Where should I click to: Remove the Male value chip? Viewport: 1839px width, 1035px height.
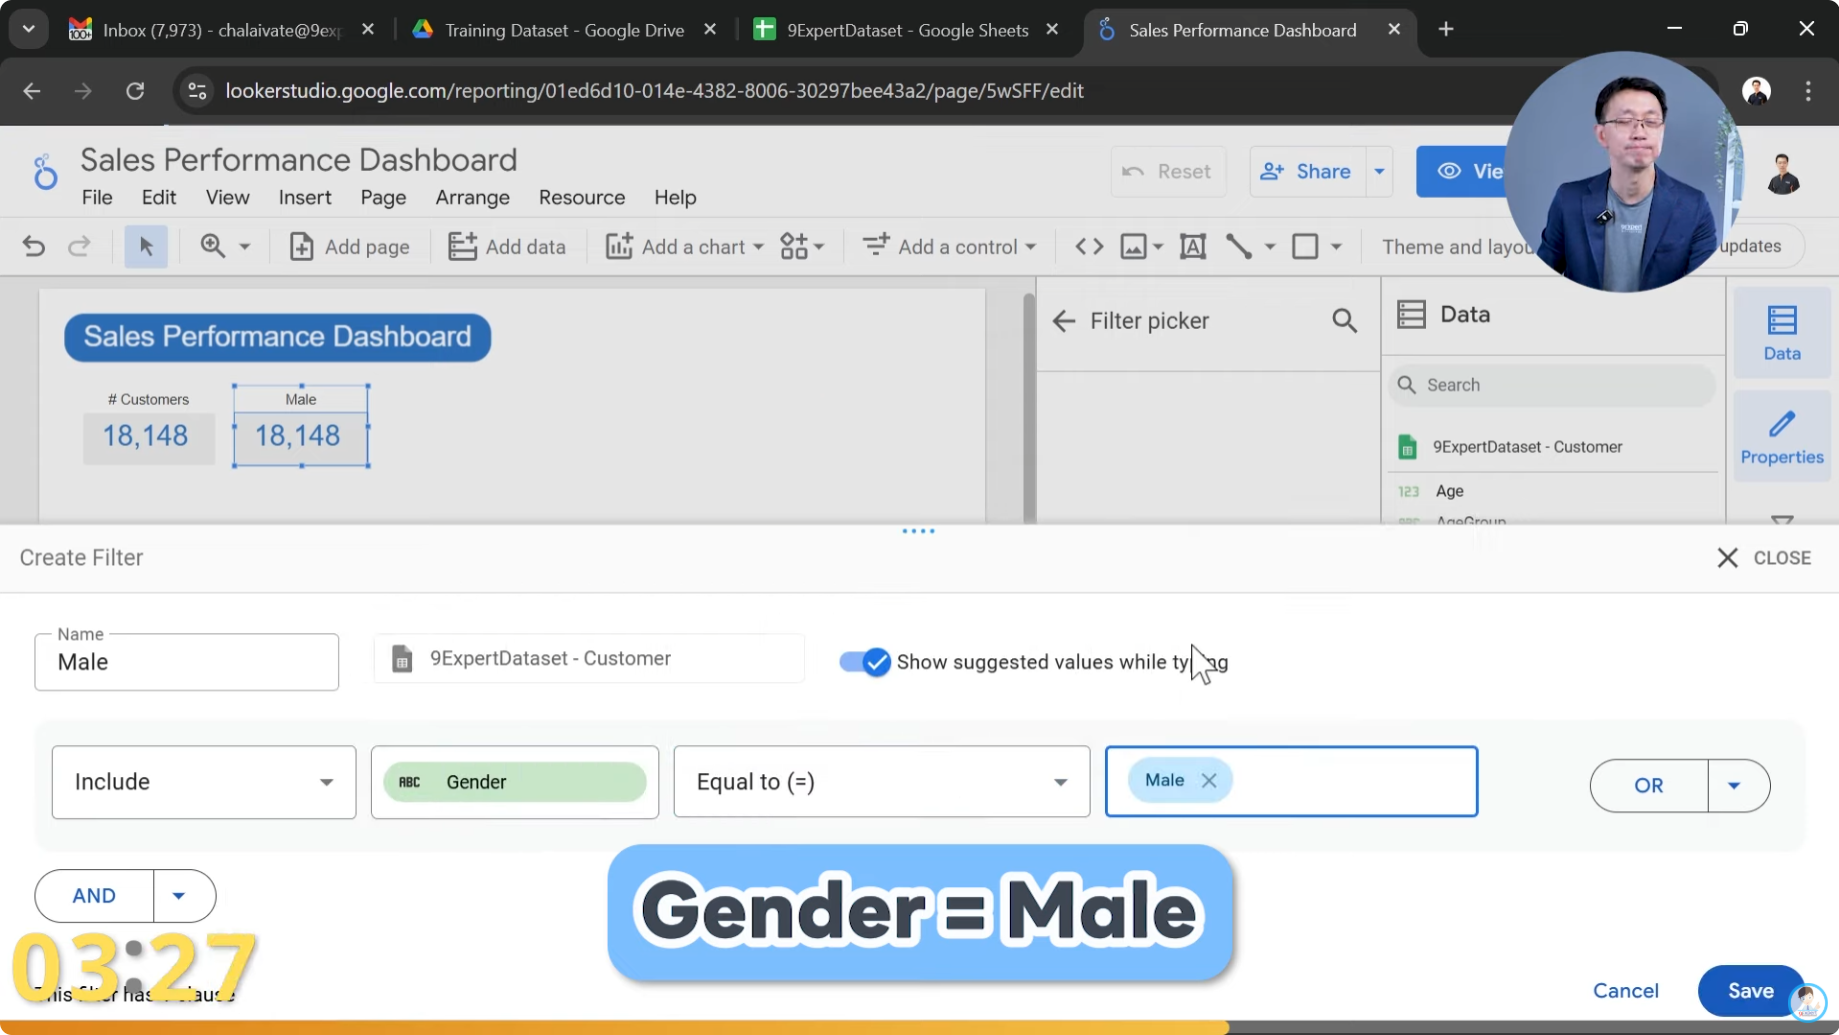click(x=1209, y=780)
